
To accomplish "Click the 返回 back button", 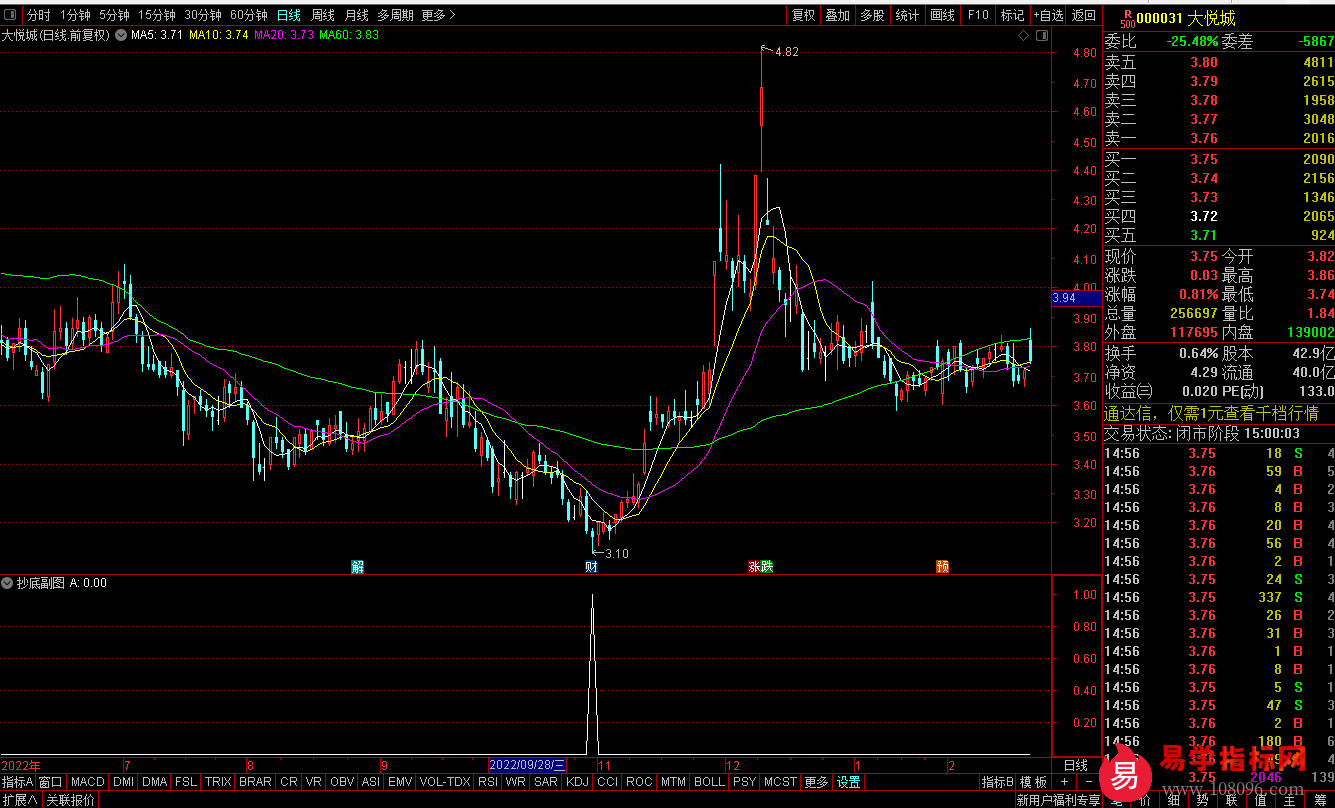I will pyautogui.click(x=1084, y=15).
